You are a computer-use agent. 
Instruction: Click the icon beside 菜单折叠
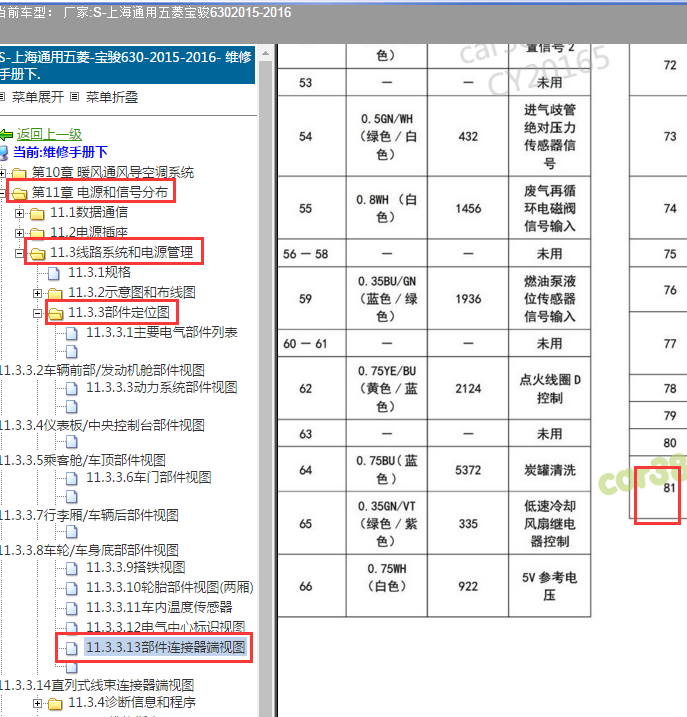click(75, 96)
